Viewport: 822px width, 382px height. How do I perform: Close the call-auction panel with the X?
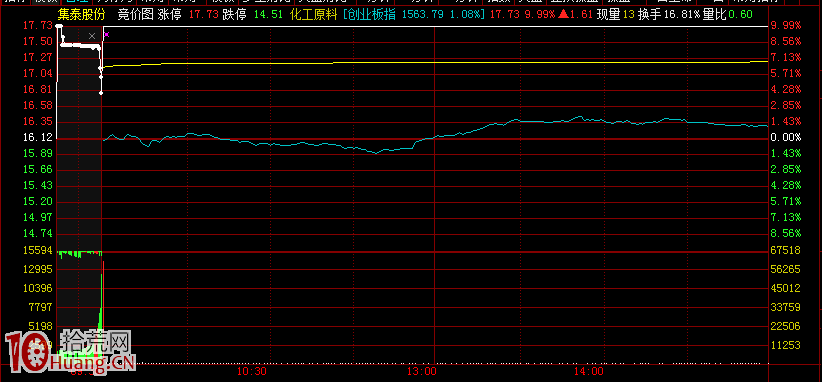(x=92, y=36)
